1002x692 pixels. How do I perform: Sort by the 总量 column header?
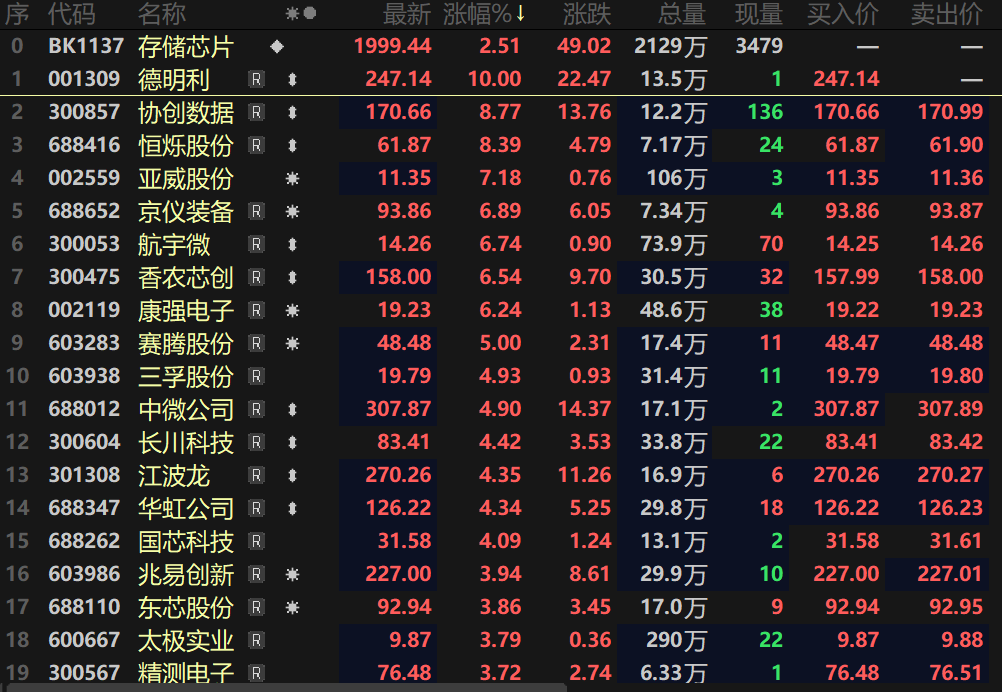(682, 14)
